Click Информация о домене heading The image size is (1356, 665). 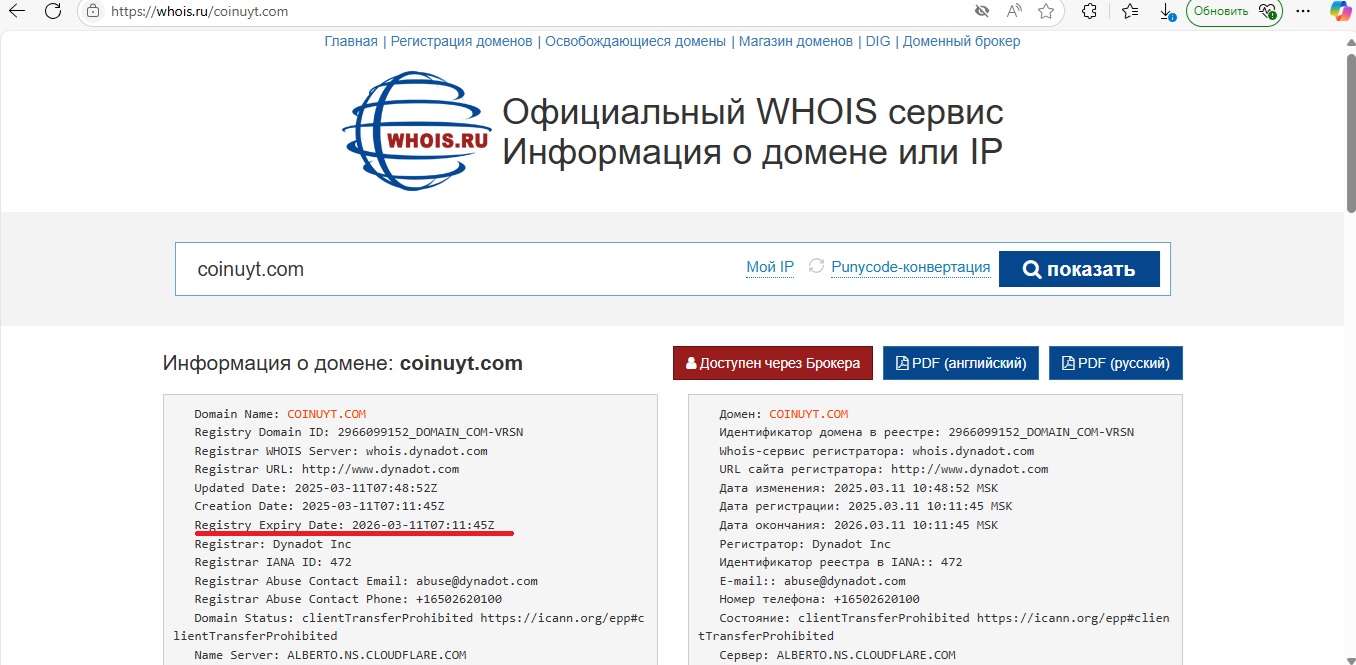pyautogui.click(x=343, y=363)
